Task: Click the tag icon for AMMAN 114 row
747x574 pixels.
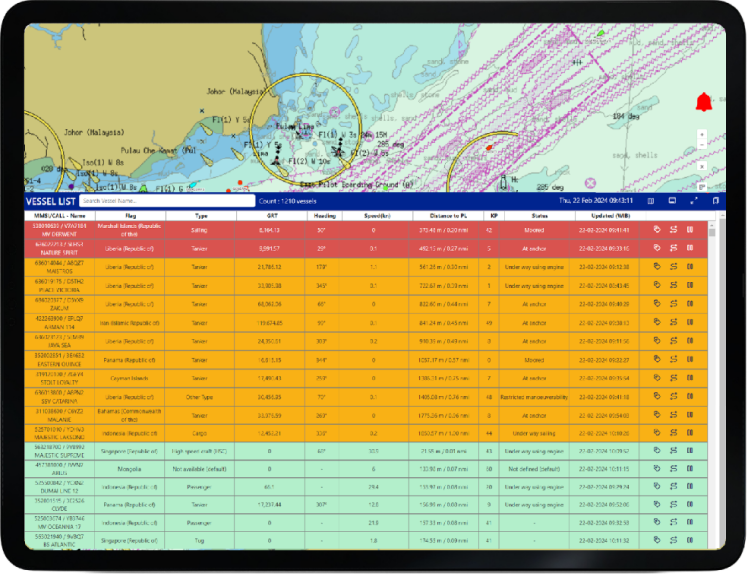Action: coord(657,322)
